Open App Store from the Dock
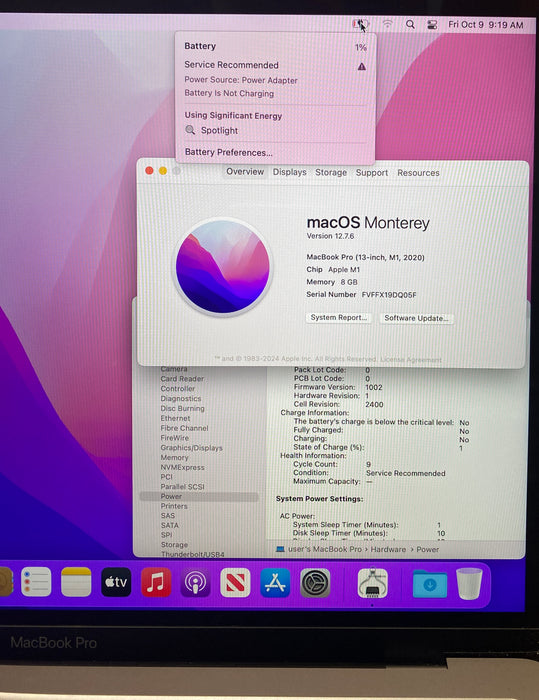 275,583
